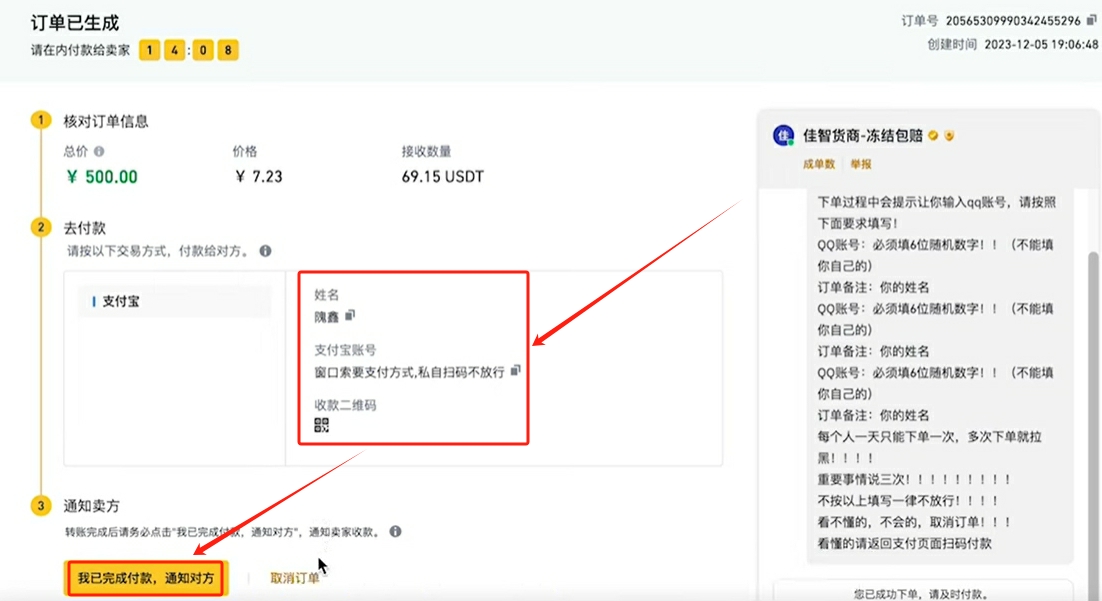Select the 支付宝 payment method tab
The height and width of the screenshot is (601, 1102).
[x=175, y=301]
